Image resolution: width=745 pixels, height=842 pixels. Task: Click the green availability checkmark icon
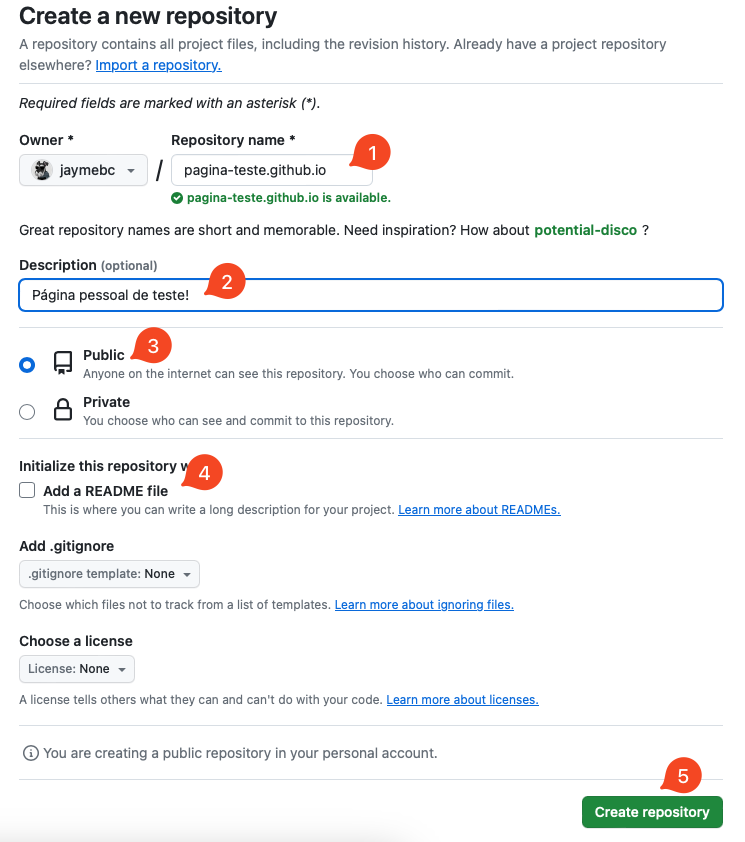177,198
